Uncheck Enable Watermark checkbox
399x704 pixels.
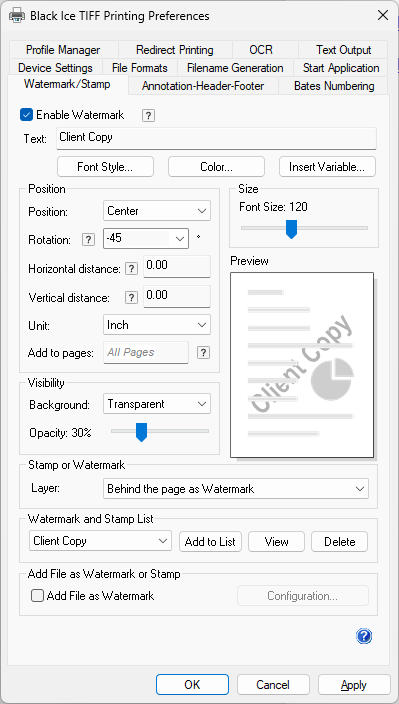26,115
